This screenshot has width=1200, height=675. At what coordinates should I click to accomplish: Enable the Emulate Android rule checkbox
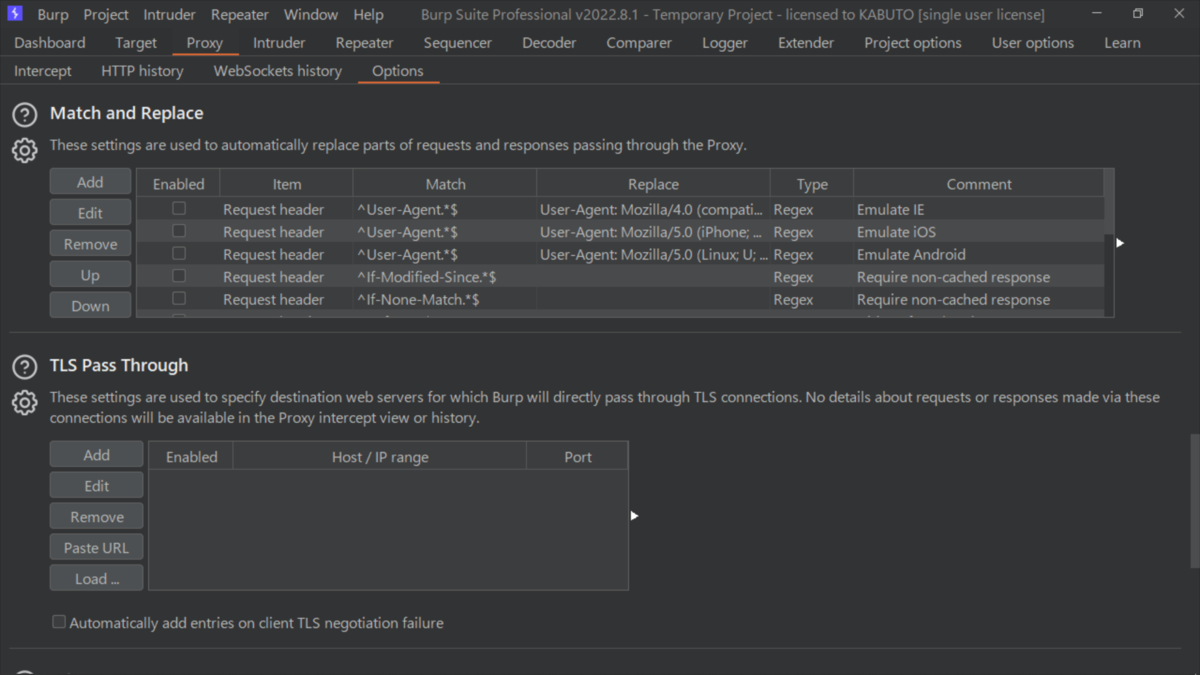coord(179,254)
